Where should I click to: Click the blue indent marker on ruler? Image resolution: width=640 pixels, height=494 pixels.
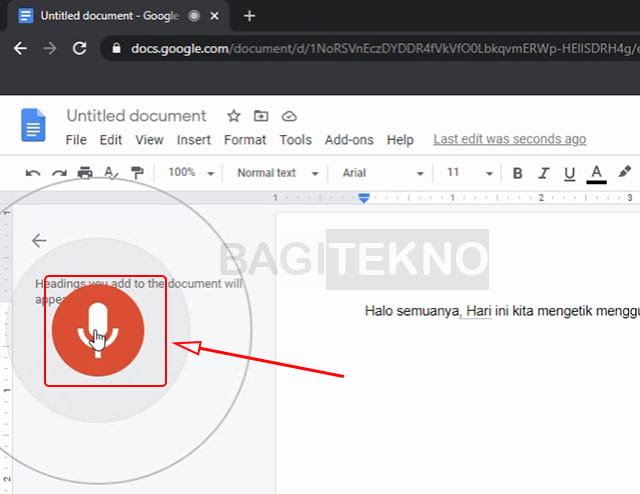[x=364, y=198]
